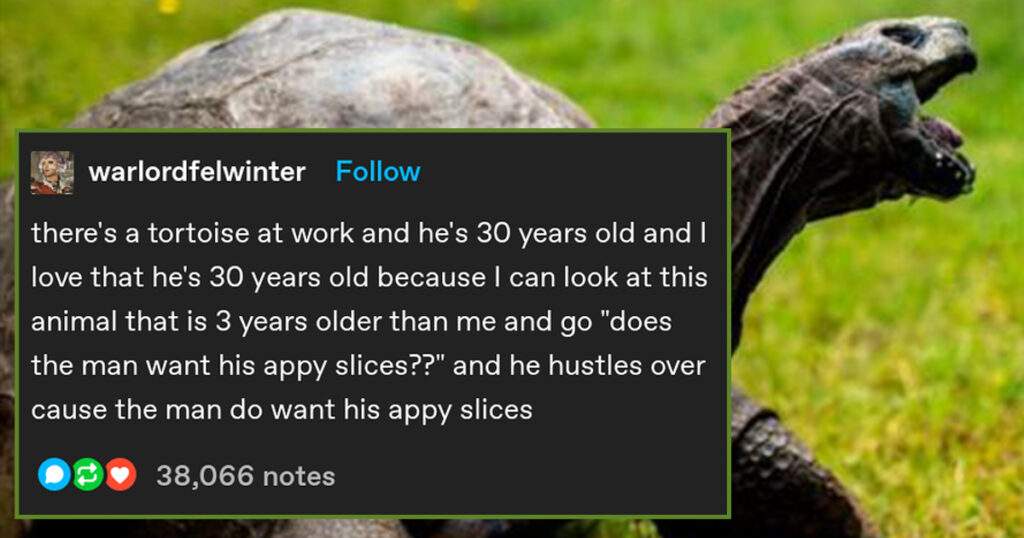
Task: Open the warlordfelwinter username link
Action: 197,172
